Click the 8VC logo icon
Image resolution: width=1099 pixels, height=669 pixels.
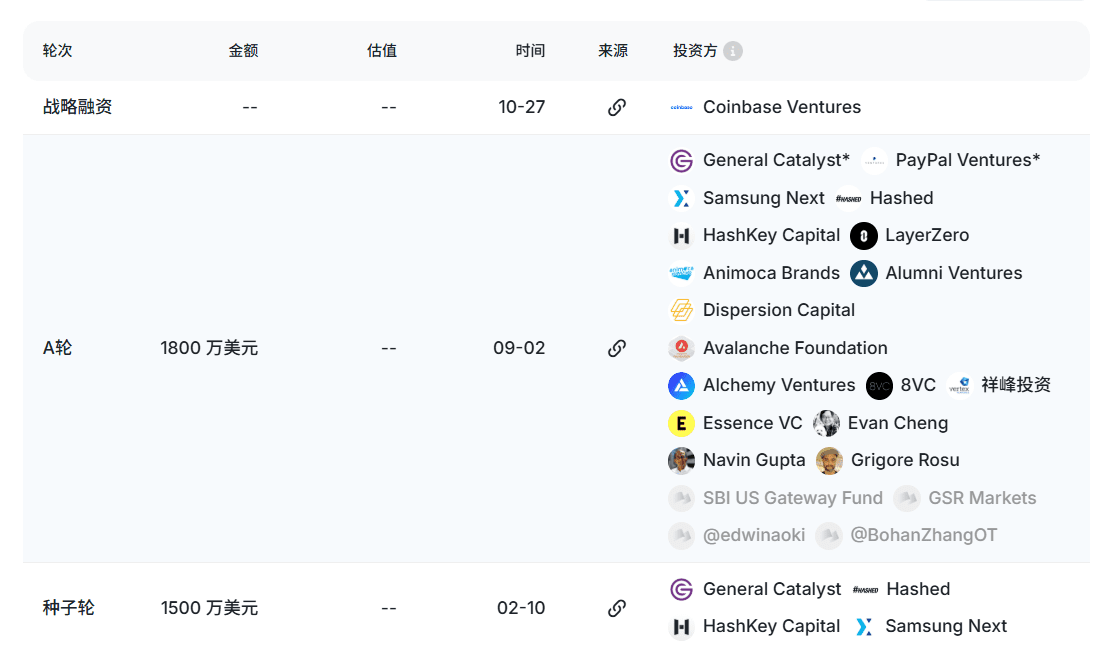pyautogui.click(x=879, y=386)
